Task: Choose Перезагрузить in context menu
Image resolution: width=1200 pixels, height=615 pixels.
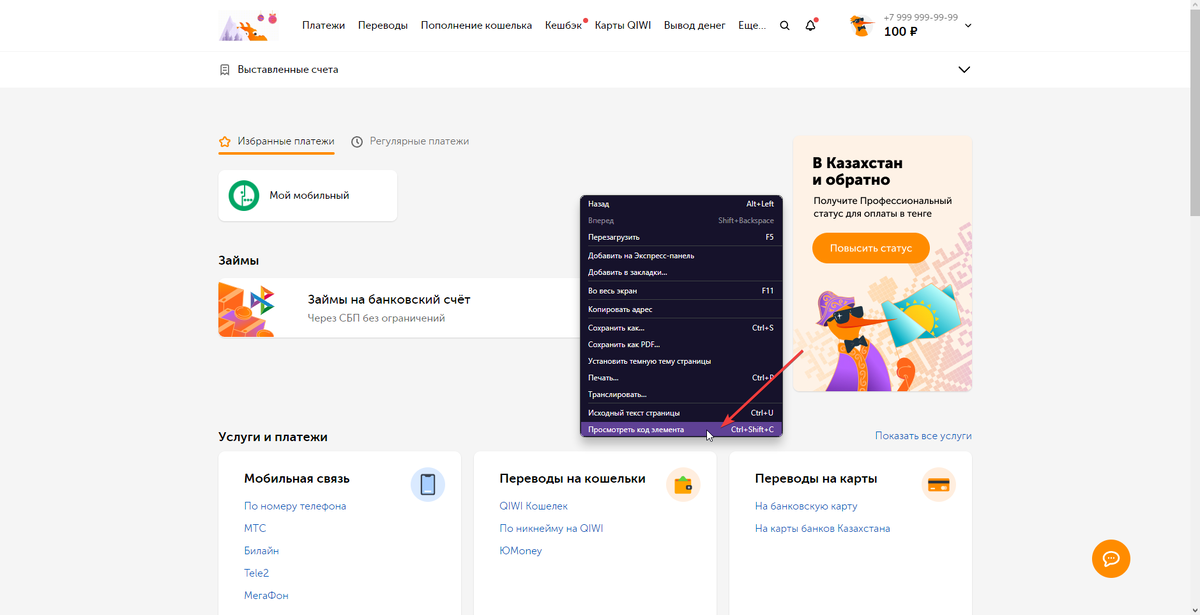Action: tap(681, 237)
